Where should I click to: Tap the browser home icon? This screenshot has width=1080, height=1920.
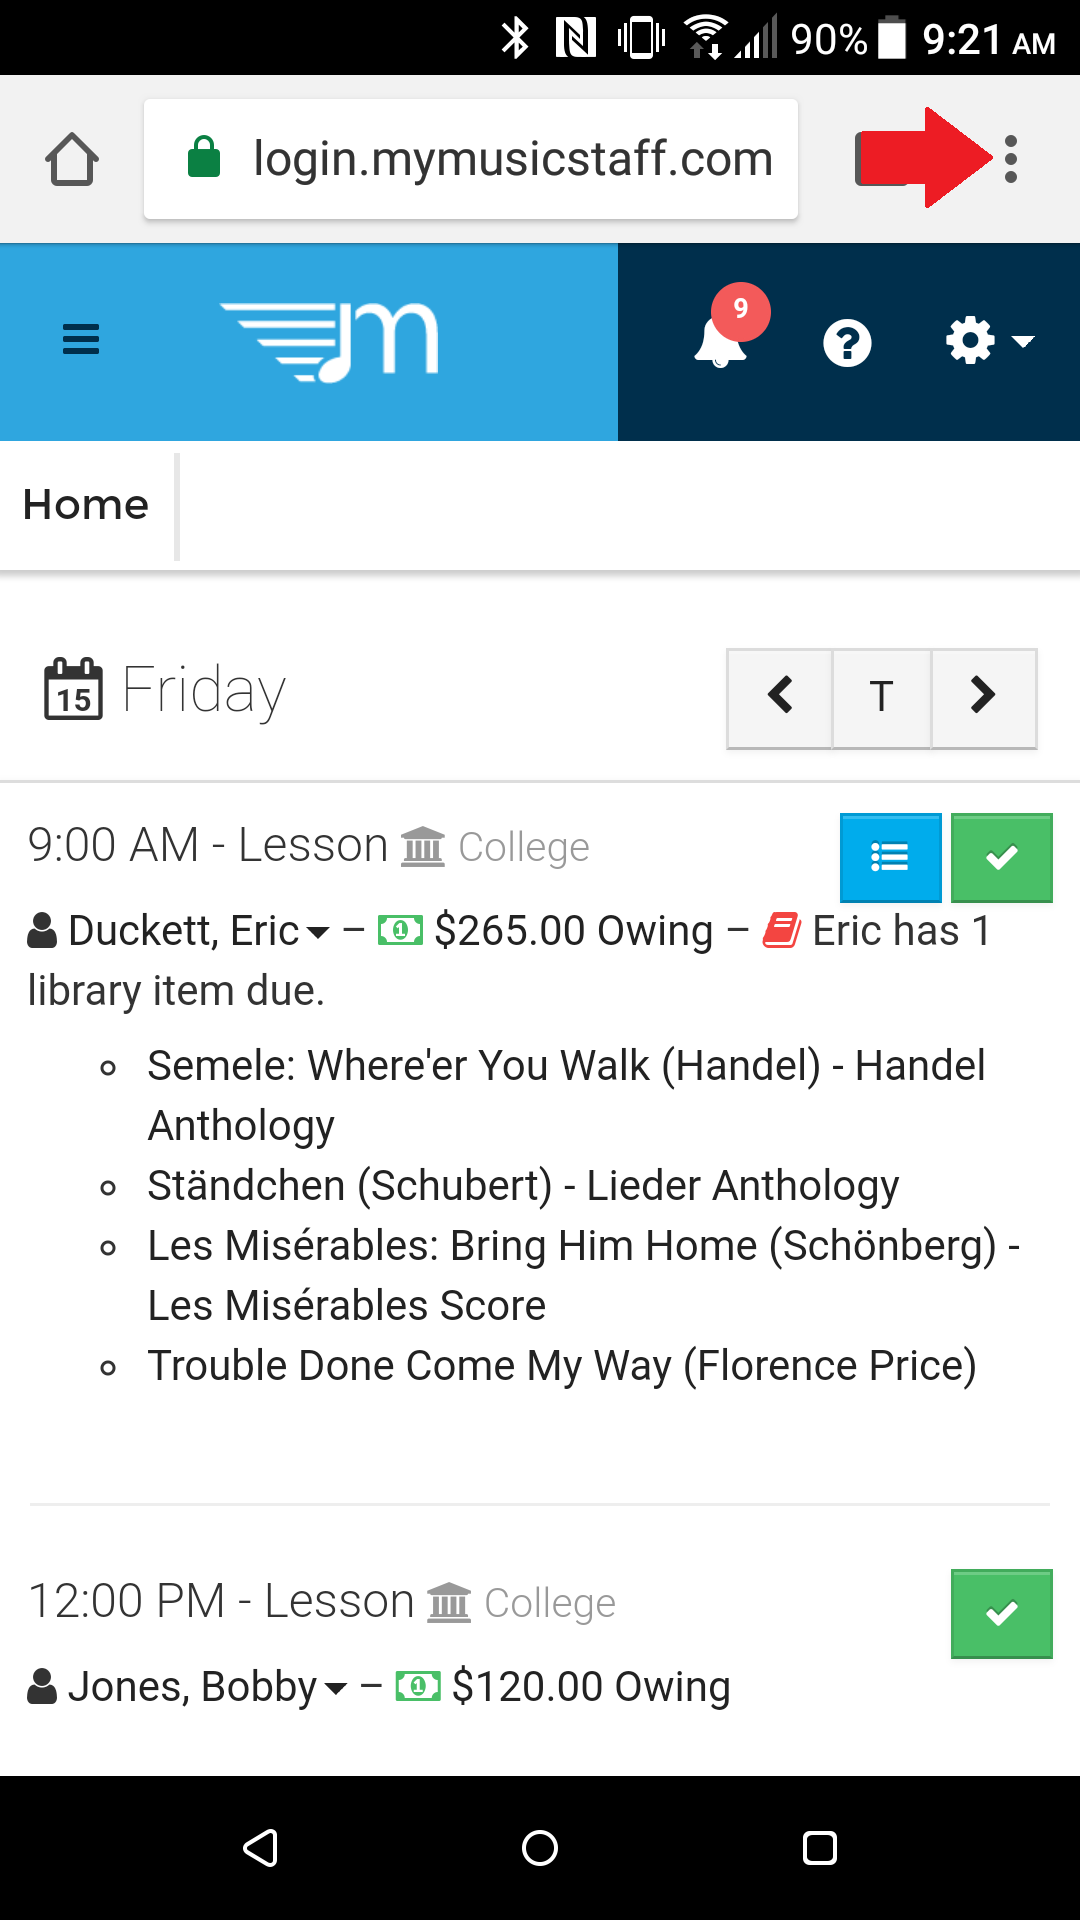point(72,159)
